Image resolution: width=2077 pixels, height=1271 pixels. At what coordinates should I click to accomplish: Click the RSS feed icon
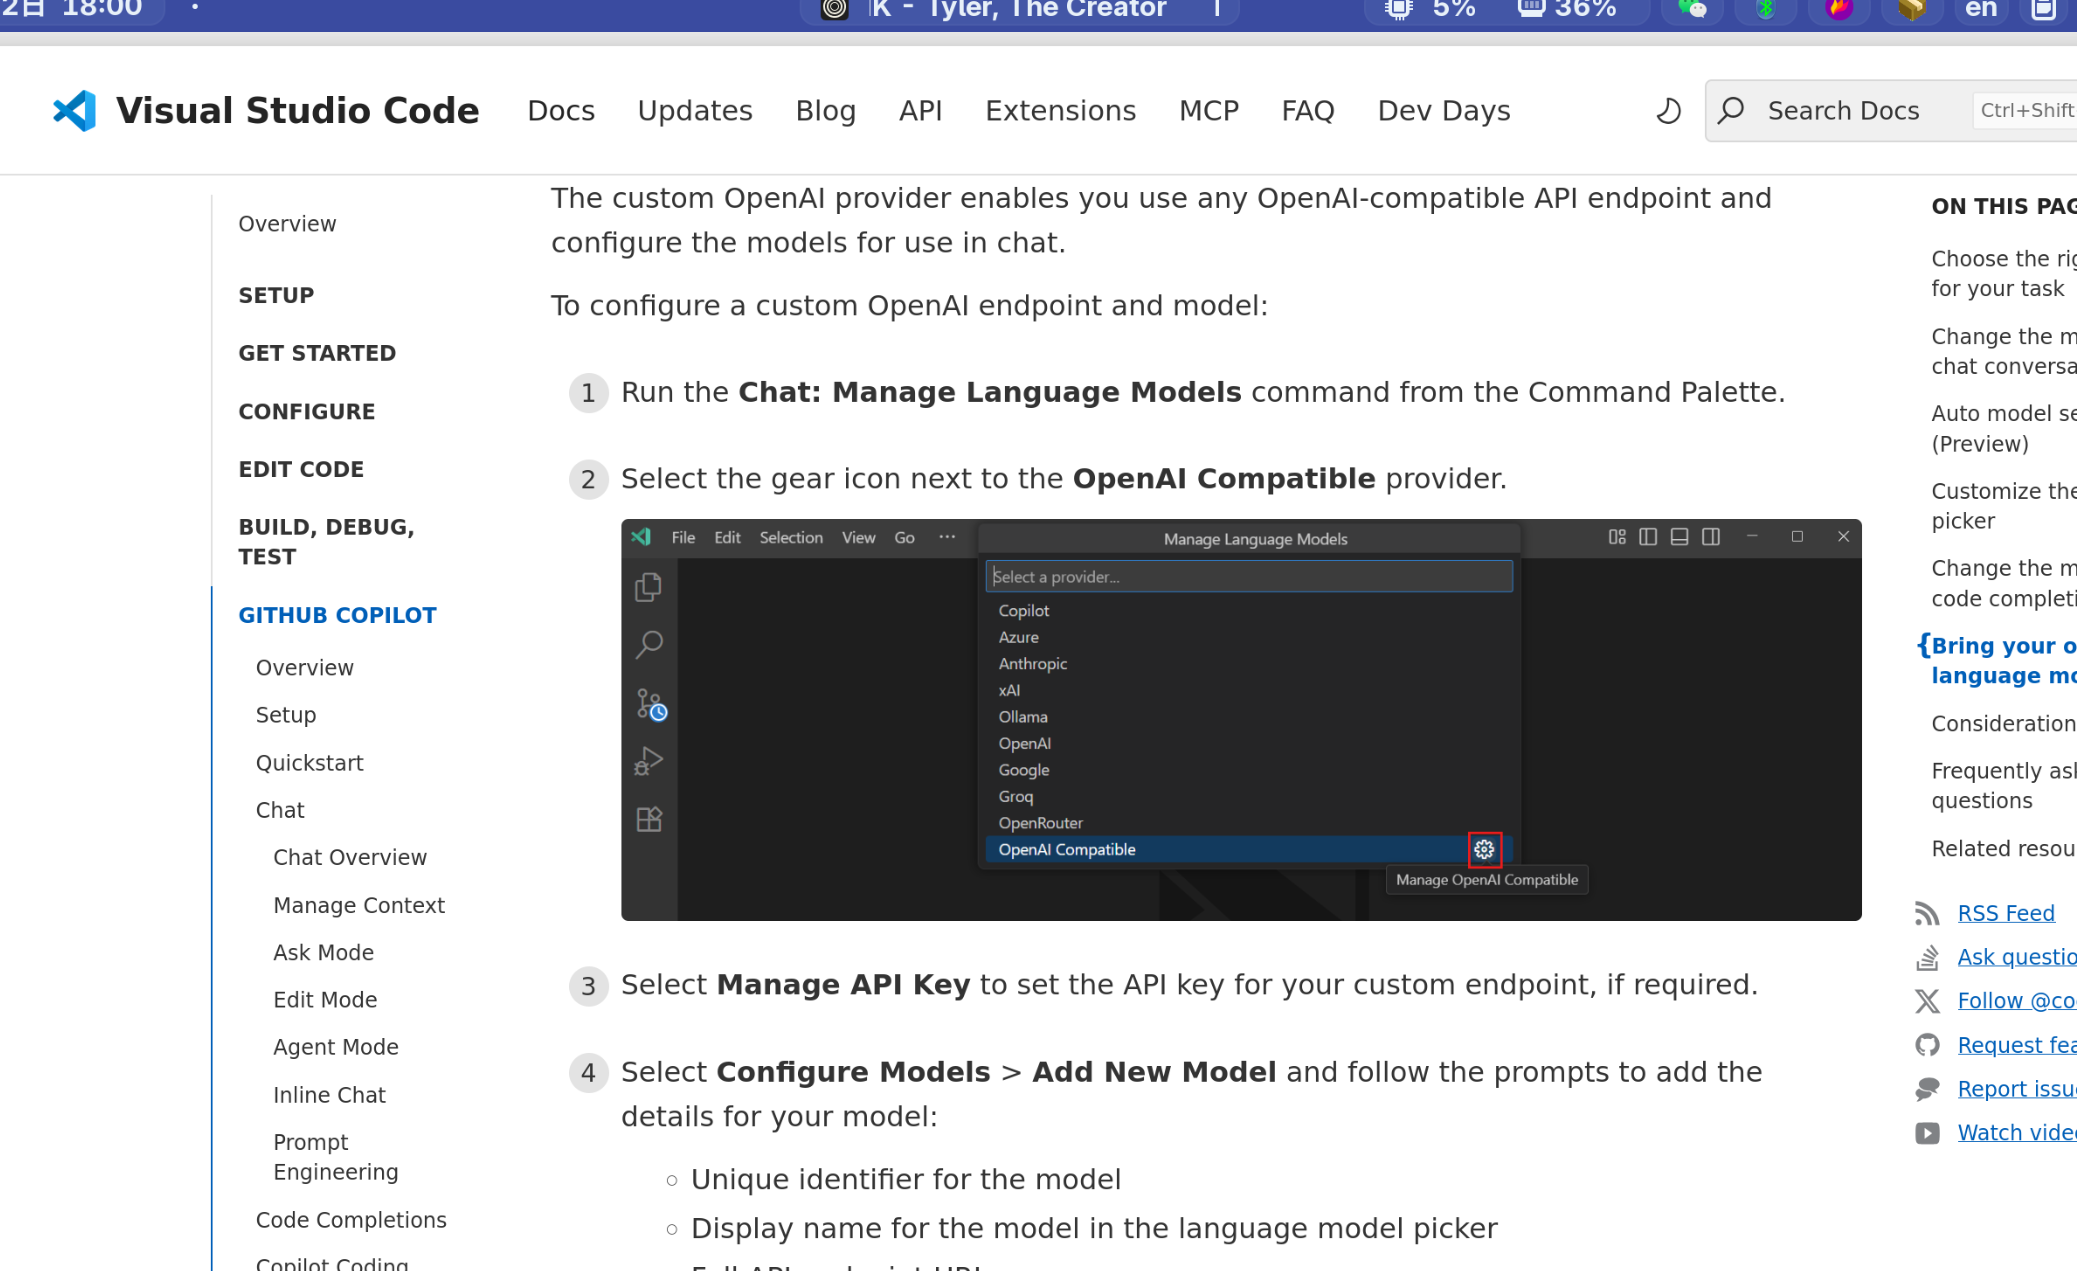point(1926,913)
